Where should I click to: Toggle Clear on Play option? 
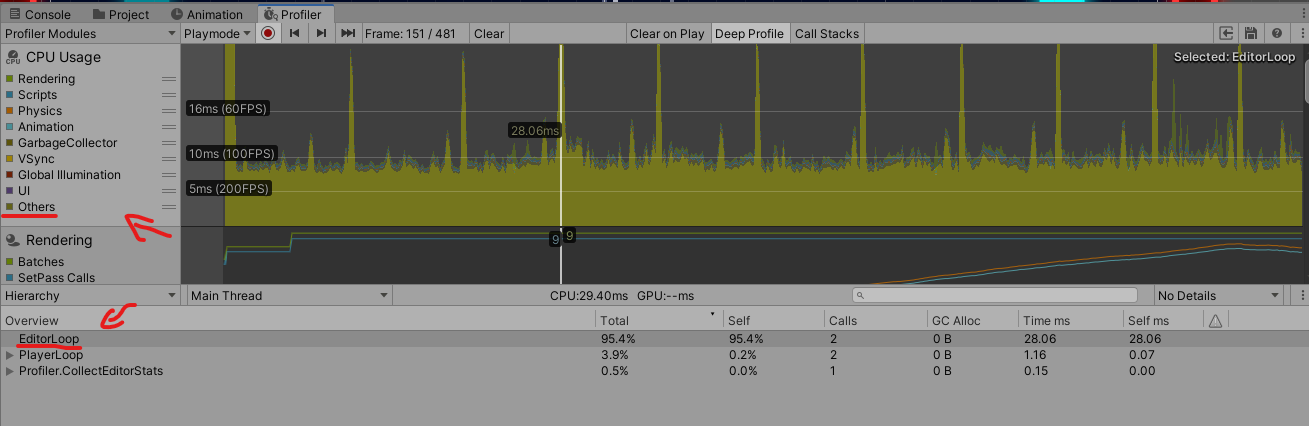[667, 33]
